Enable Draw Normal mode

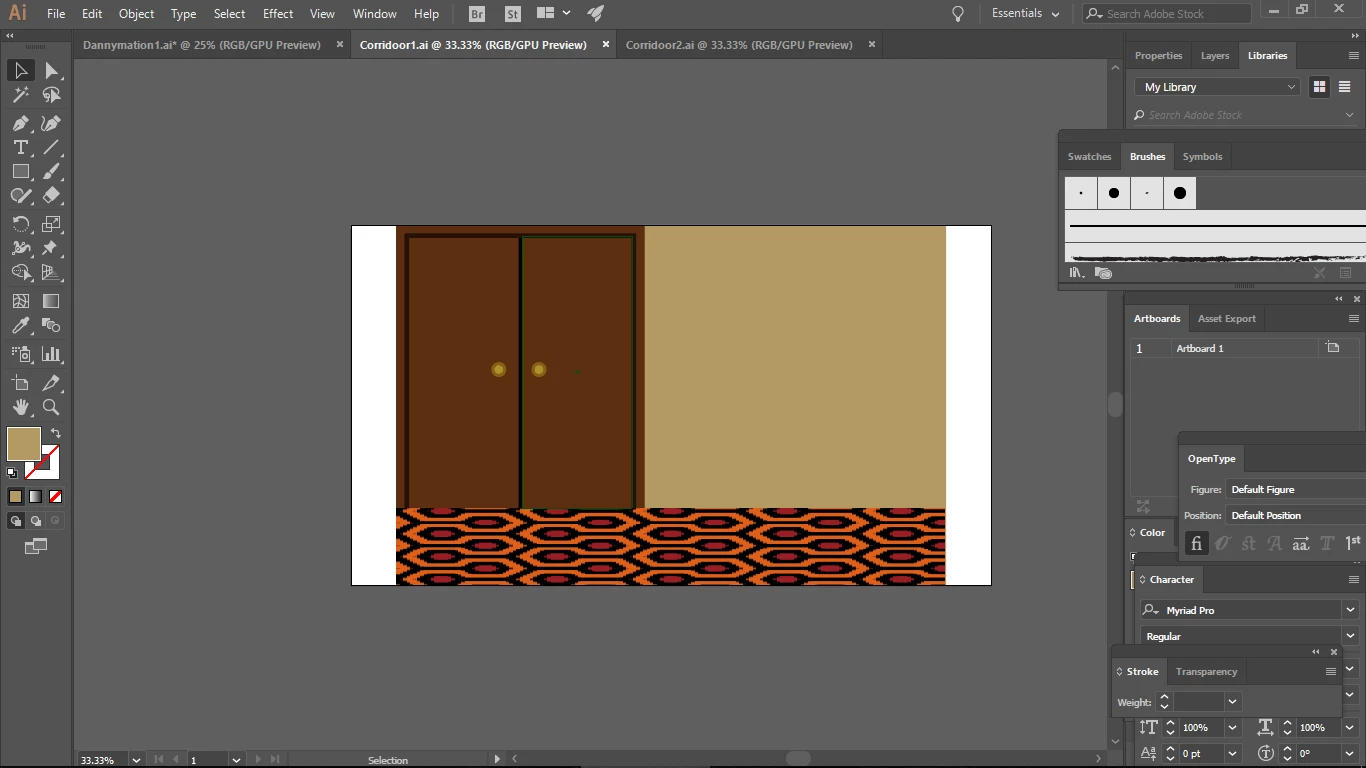pyautogui.click(x=15, y=521)
